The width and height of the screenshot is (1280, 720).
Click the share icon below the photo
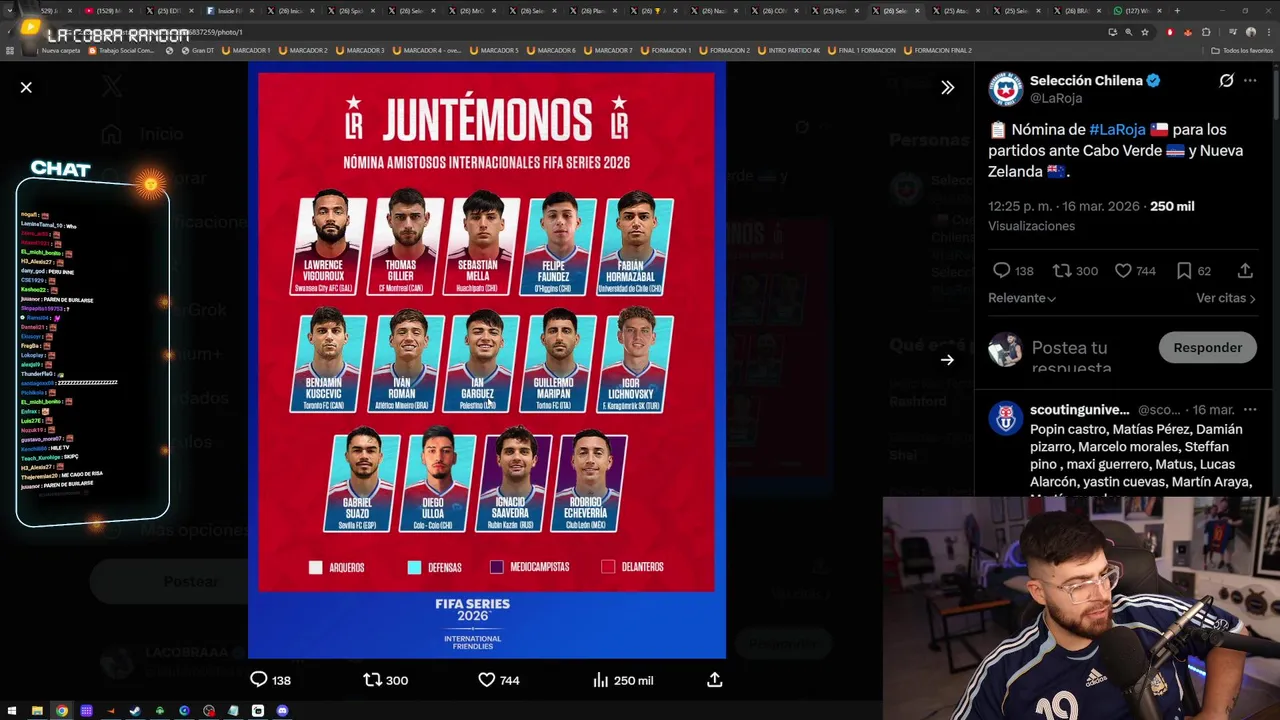pos(715,680)
